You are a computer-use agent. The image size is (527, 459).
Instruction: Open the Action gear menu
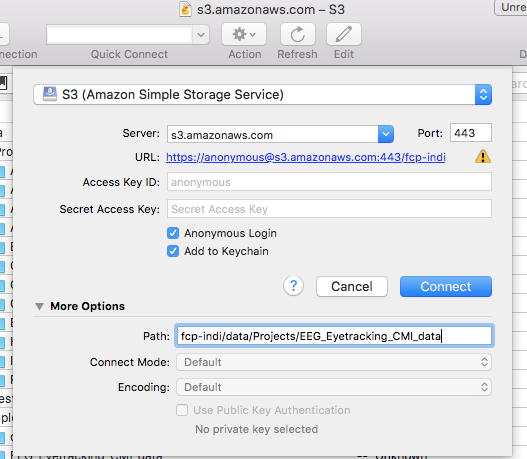click(244, 34)
